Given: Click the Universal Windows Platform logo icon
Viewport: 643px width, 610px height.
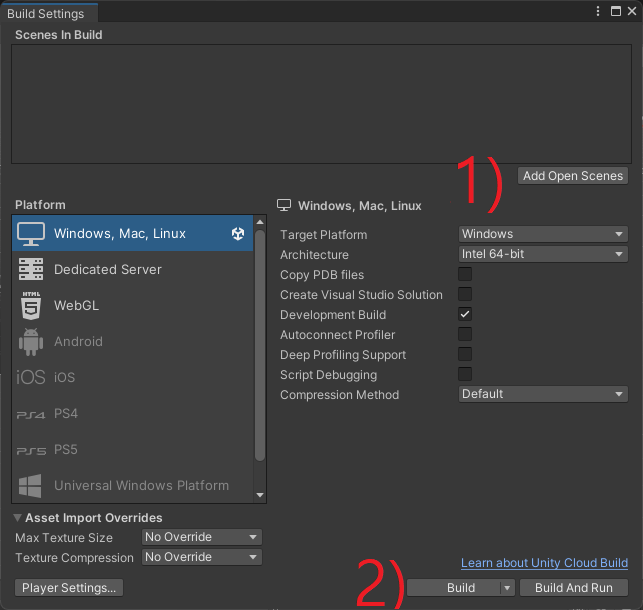Looking at the screenshot, I should 30,486.
